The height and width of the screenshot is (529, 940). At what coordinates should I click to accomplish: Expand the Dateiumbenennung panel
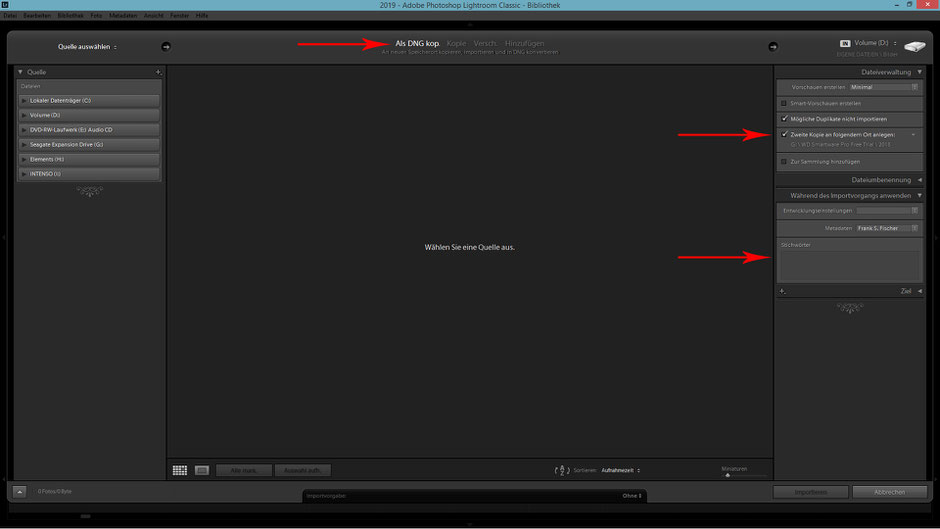pyautogui.click(x=920, y=180)
